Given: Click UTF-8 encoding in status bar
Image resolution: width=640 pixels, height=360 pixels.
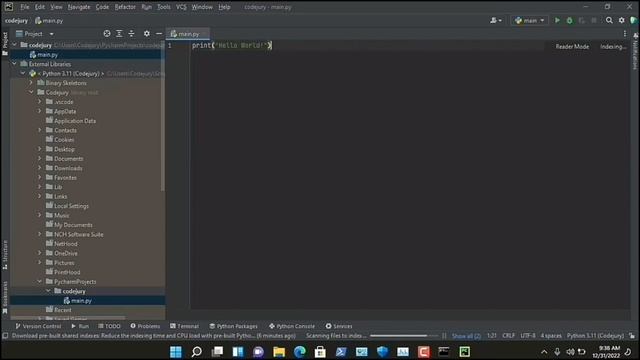Looking at the screenshot, I should [528, 336].
